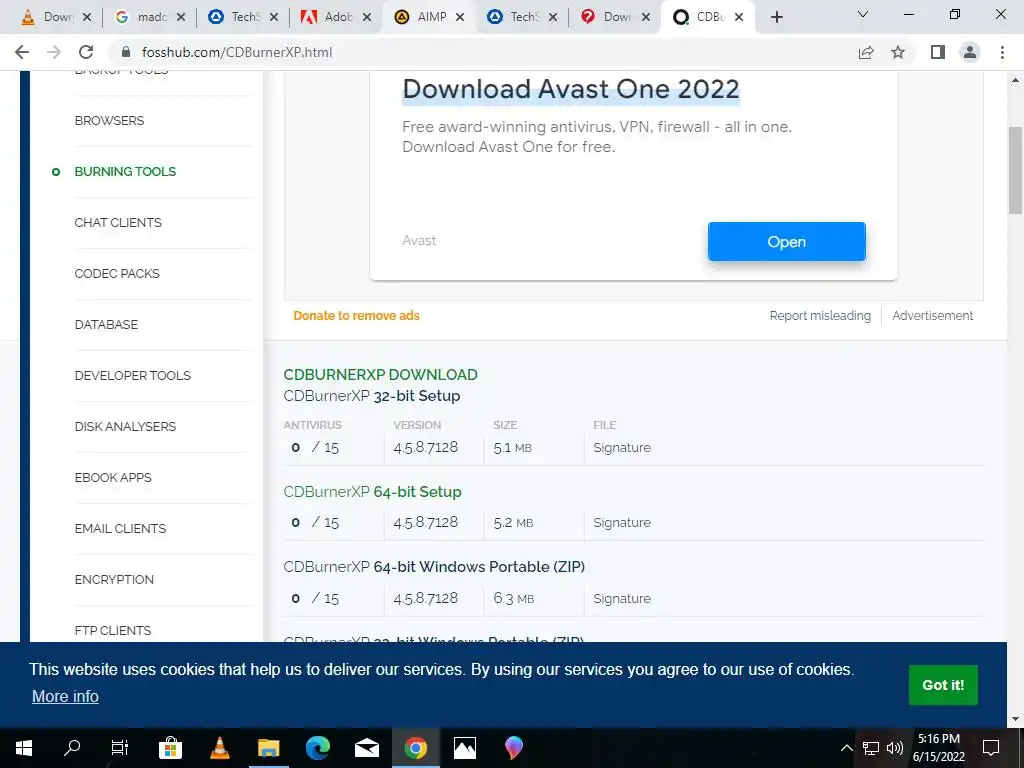
Task: Open Signature for 64-bit Setup row
Action: click(622, 522)
